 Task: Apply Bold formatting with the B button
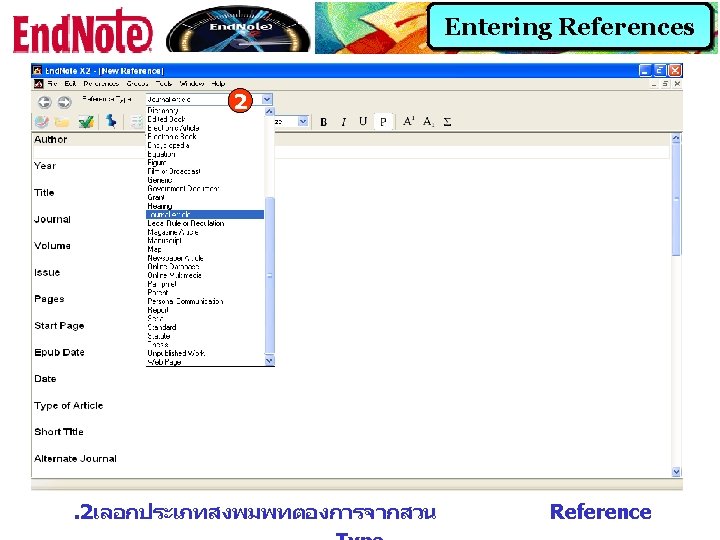click(324, 122)
